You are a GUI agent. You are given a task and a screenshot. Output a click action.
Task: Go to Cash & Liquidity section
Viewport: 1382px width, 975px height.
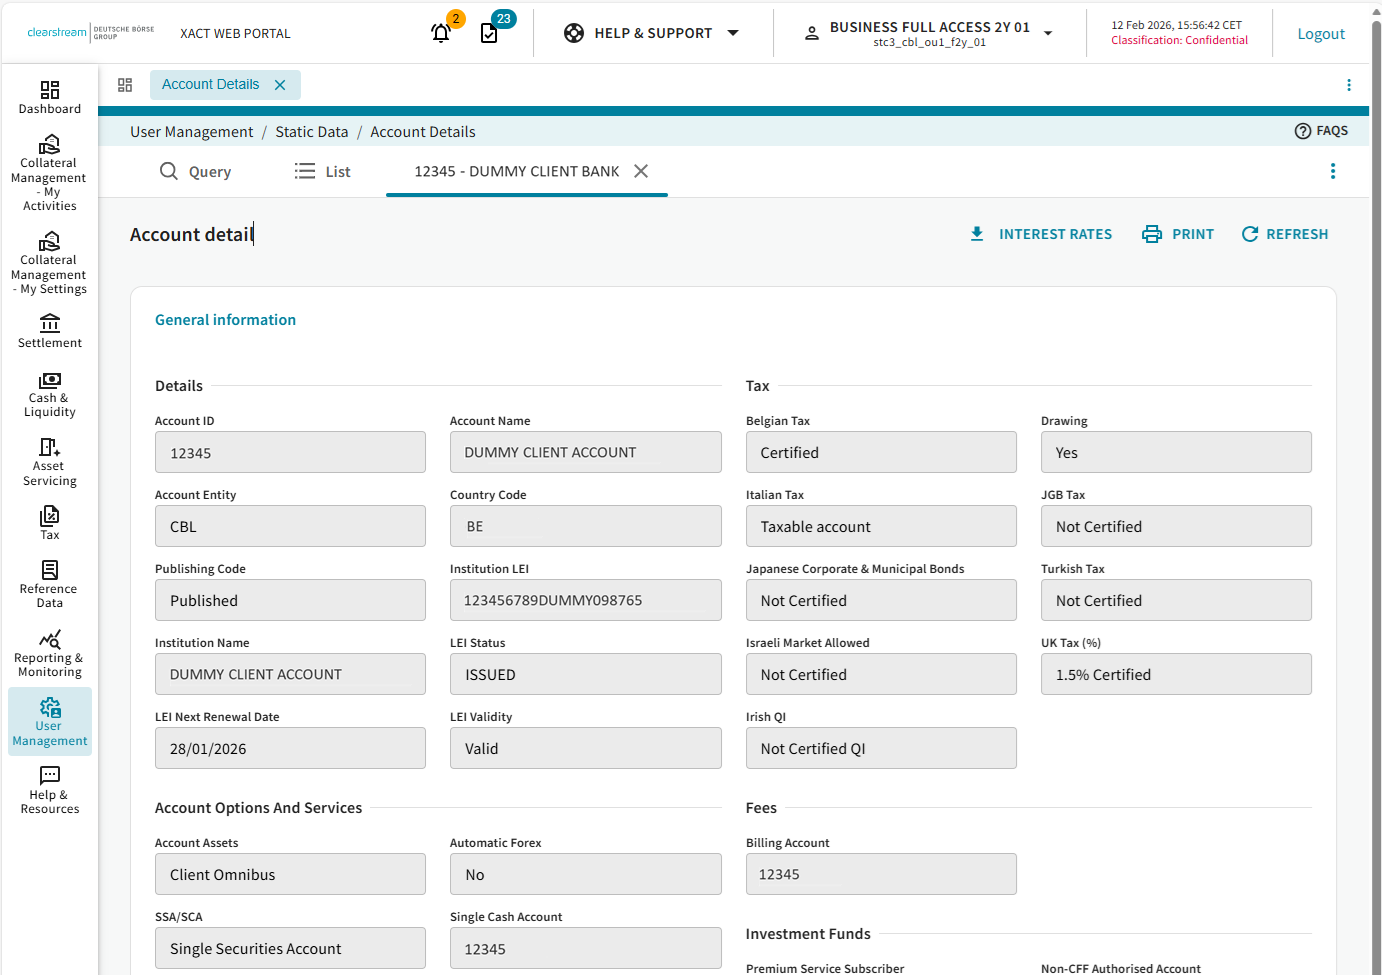tap(50, 394)
